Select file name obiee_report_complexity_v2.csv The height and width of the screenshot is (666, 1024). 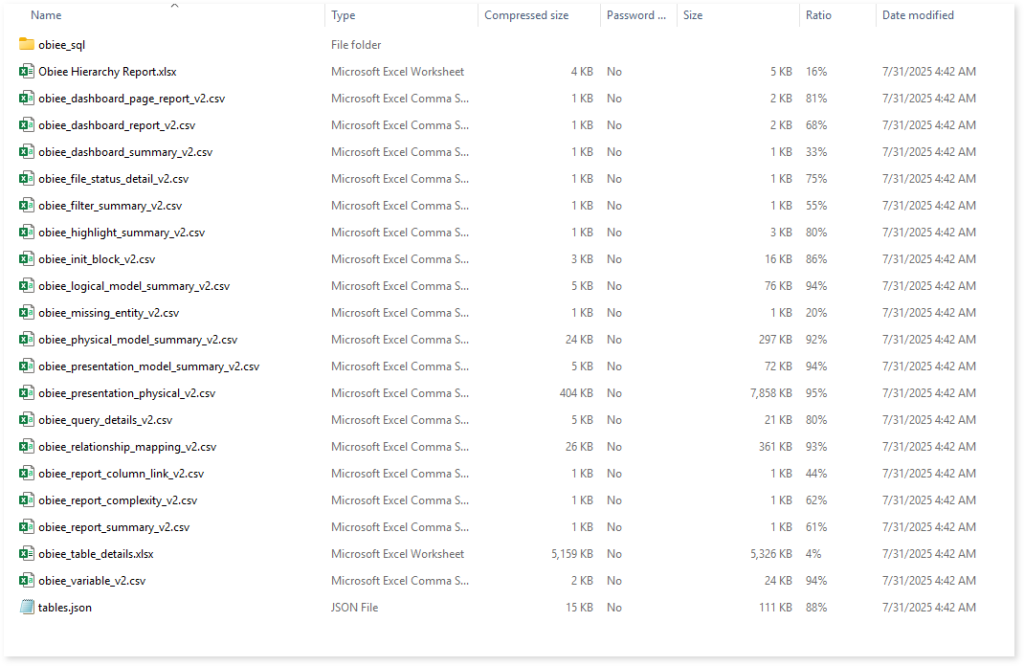click(118, 500)
